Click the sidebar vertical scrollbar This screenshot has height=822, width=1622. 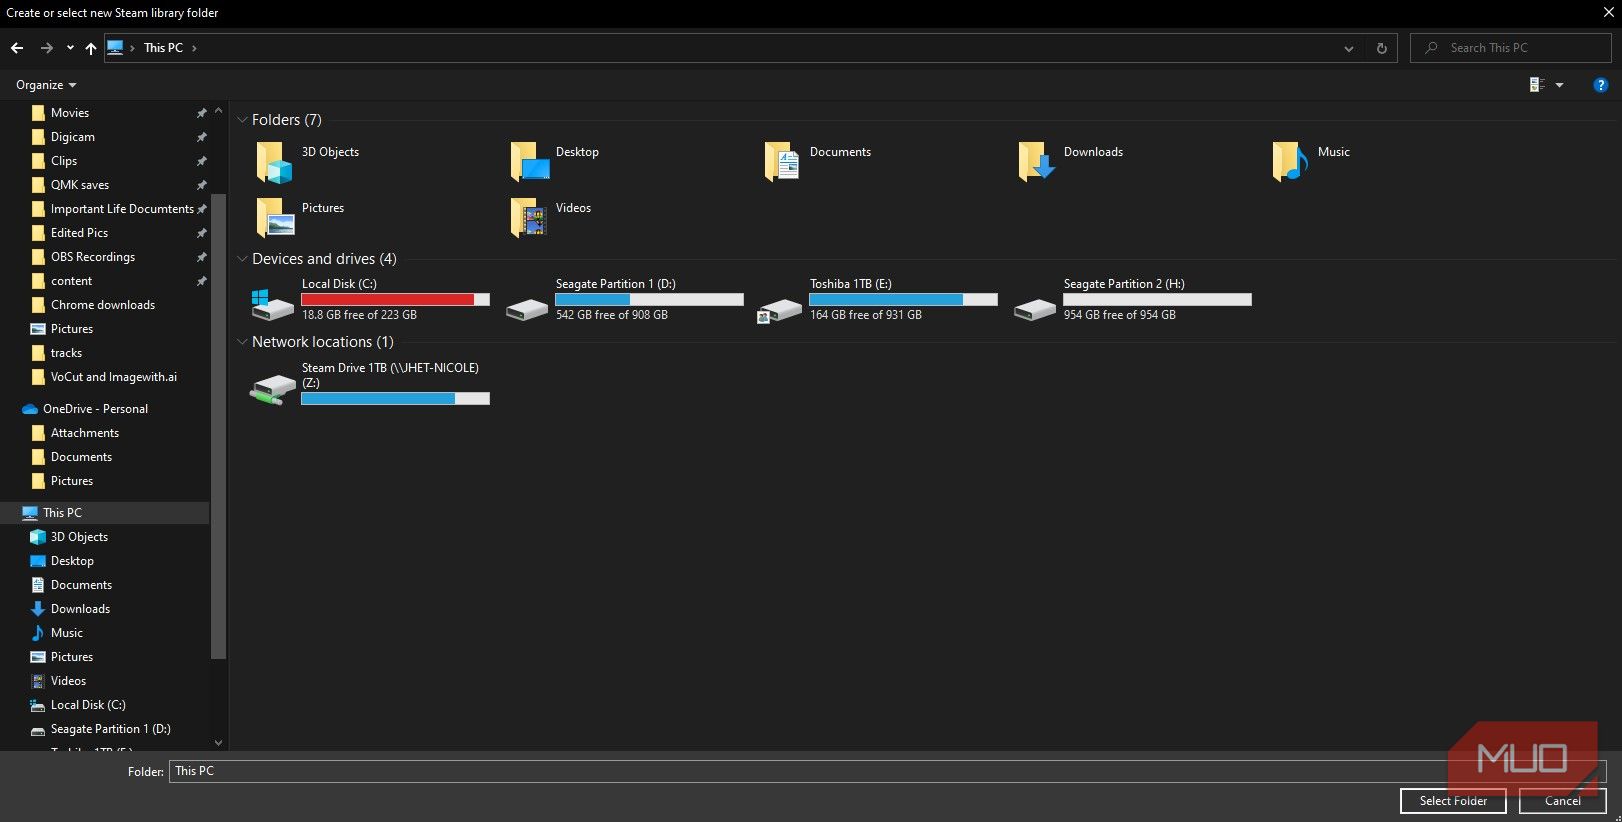(219, 427)
